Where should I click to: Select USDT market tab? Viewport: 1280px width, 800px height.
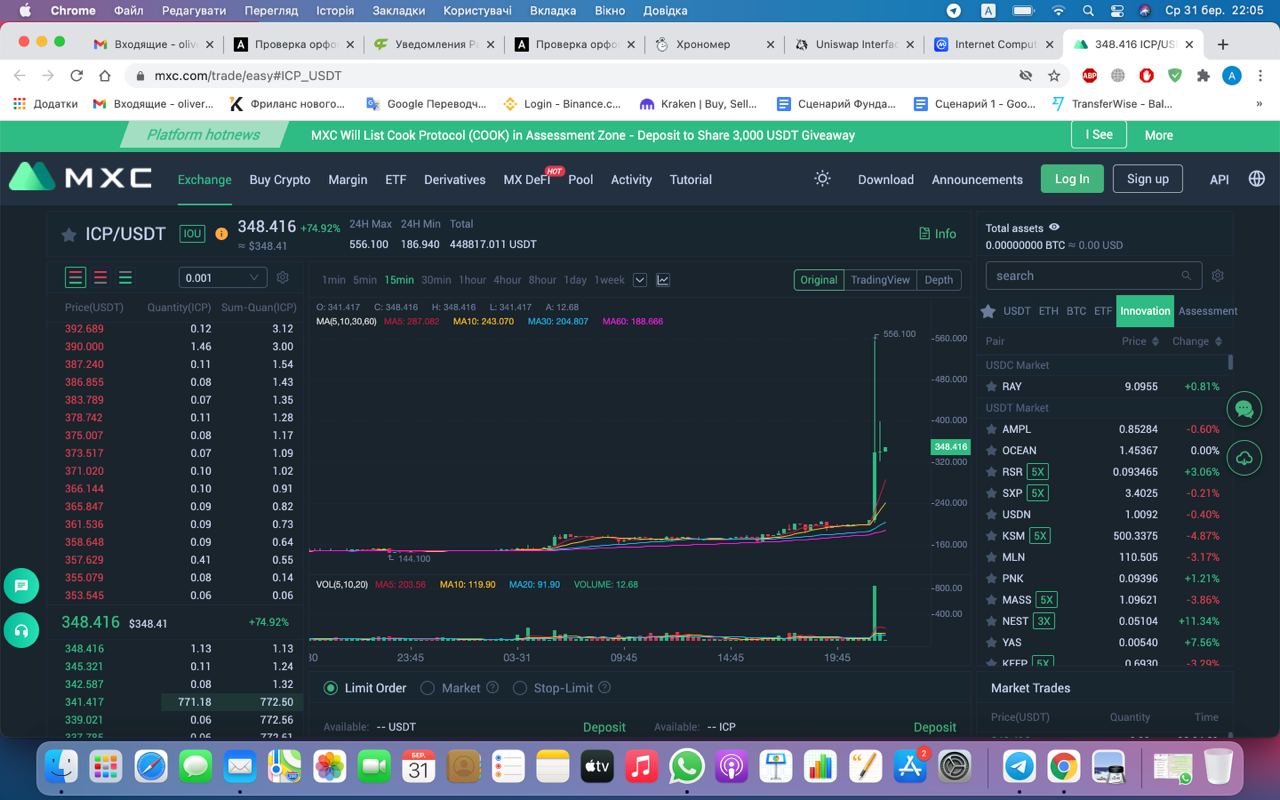pos(1017,311)
